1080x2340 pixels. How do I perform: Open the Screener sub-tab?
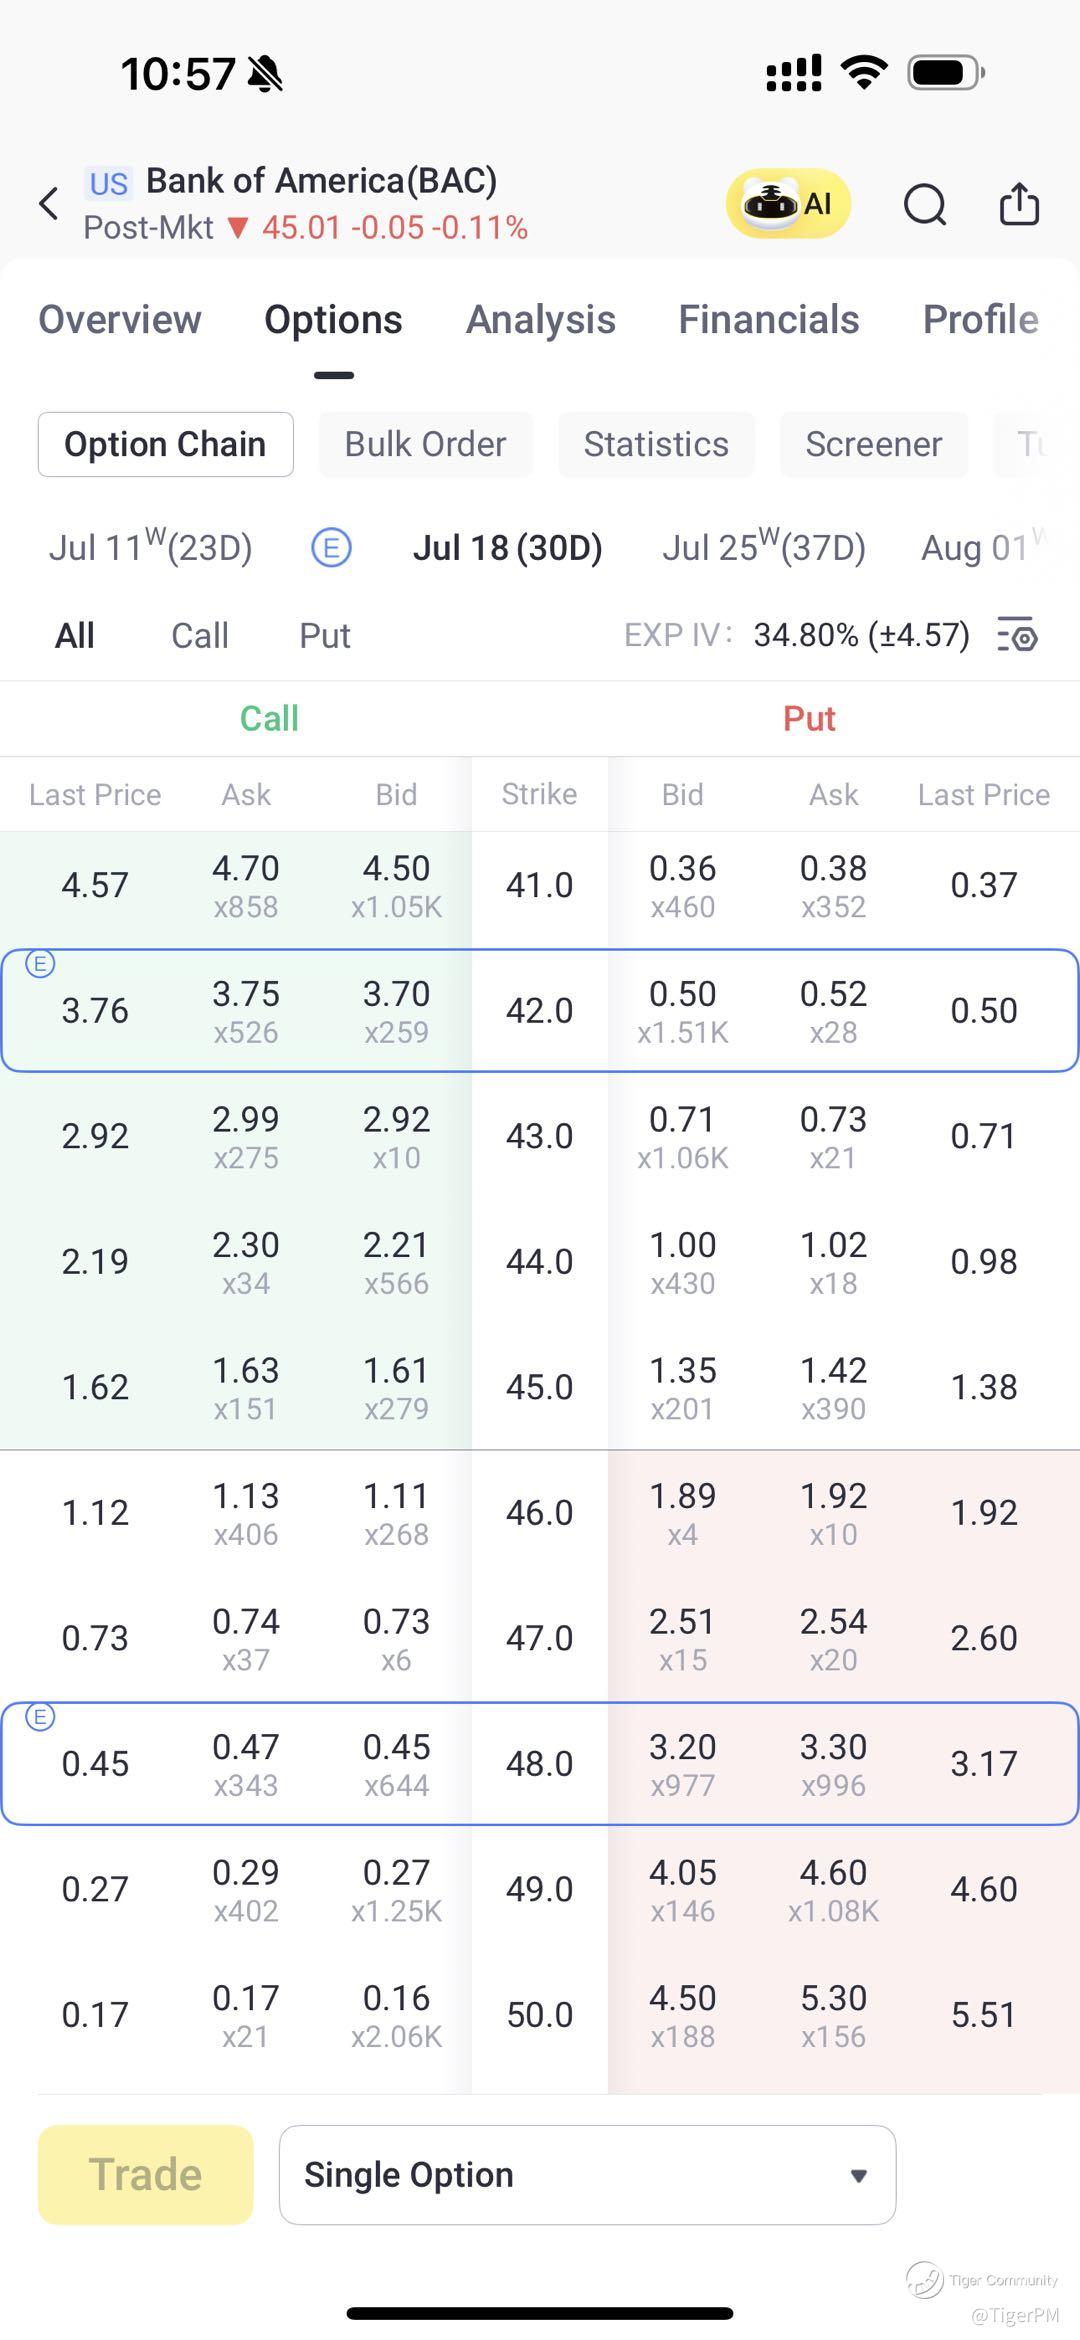874,444
